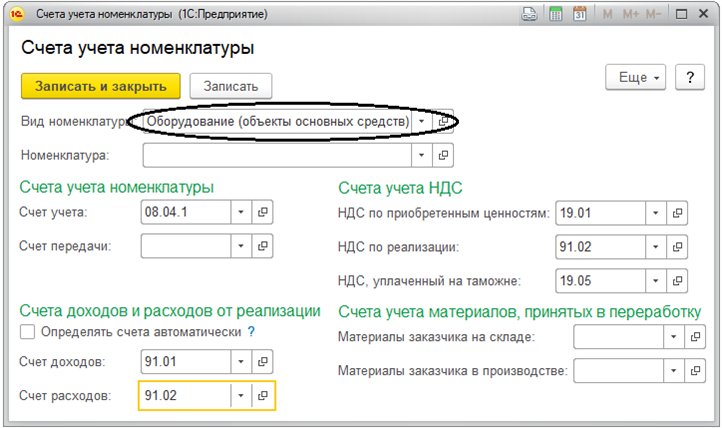Screen dimensions: 722x428
Task: Open НДС, уплаченный на таможне item icon
Action: (677, 281)
